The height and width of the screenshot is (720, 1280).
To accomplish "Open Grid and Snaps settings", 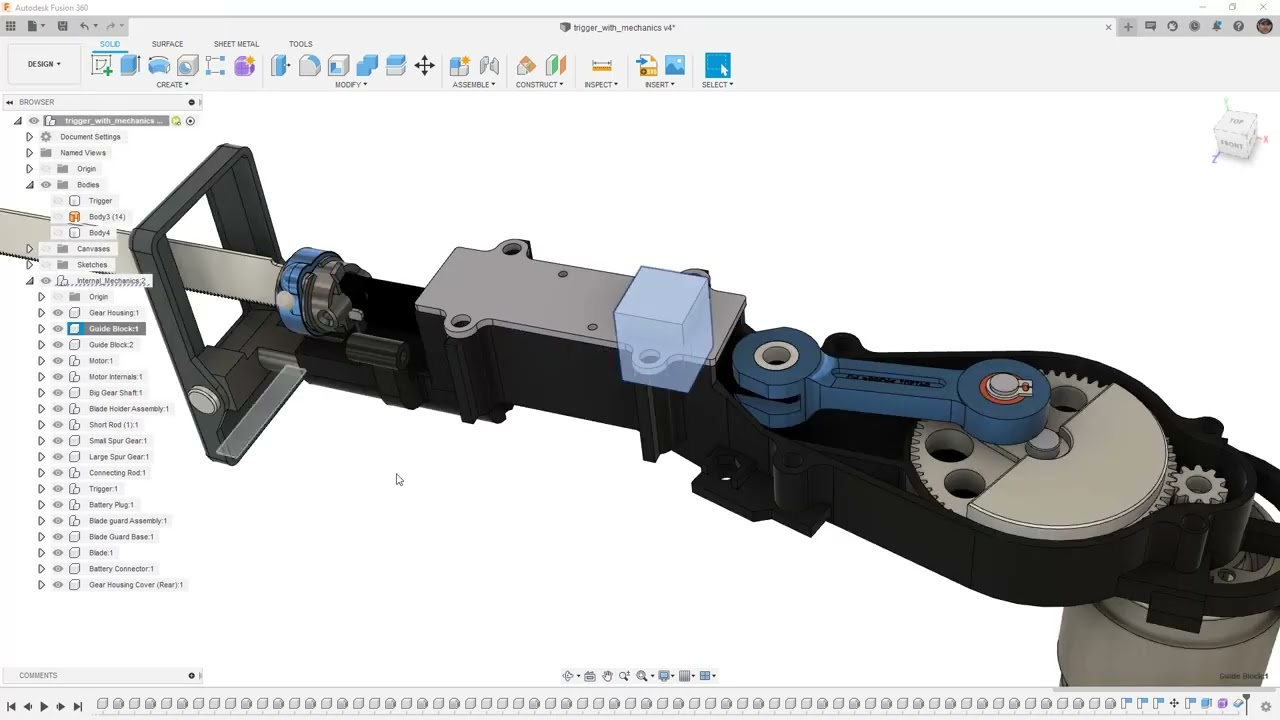I will (x=686, y=676).
